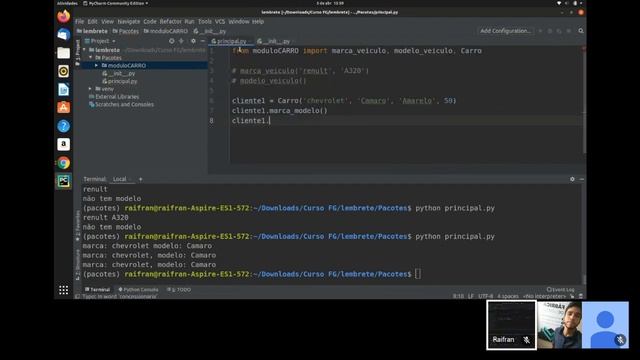Click the 4 spaces indent indicator
The height and width of the screenshot is (360, 640).
pyautogui.click(x=508, y=296)
